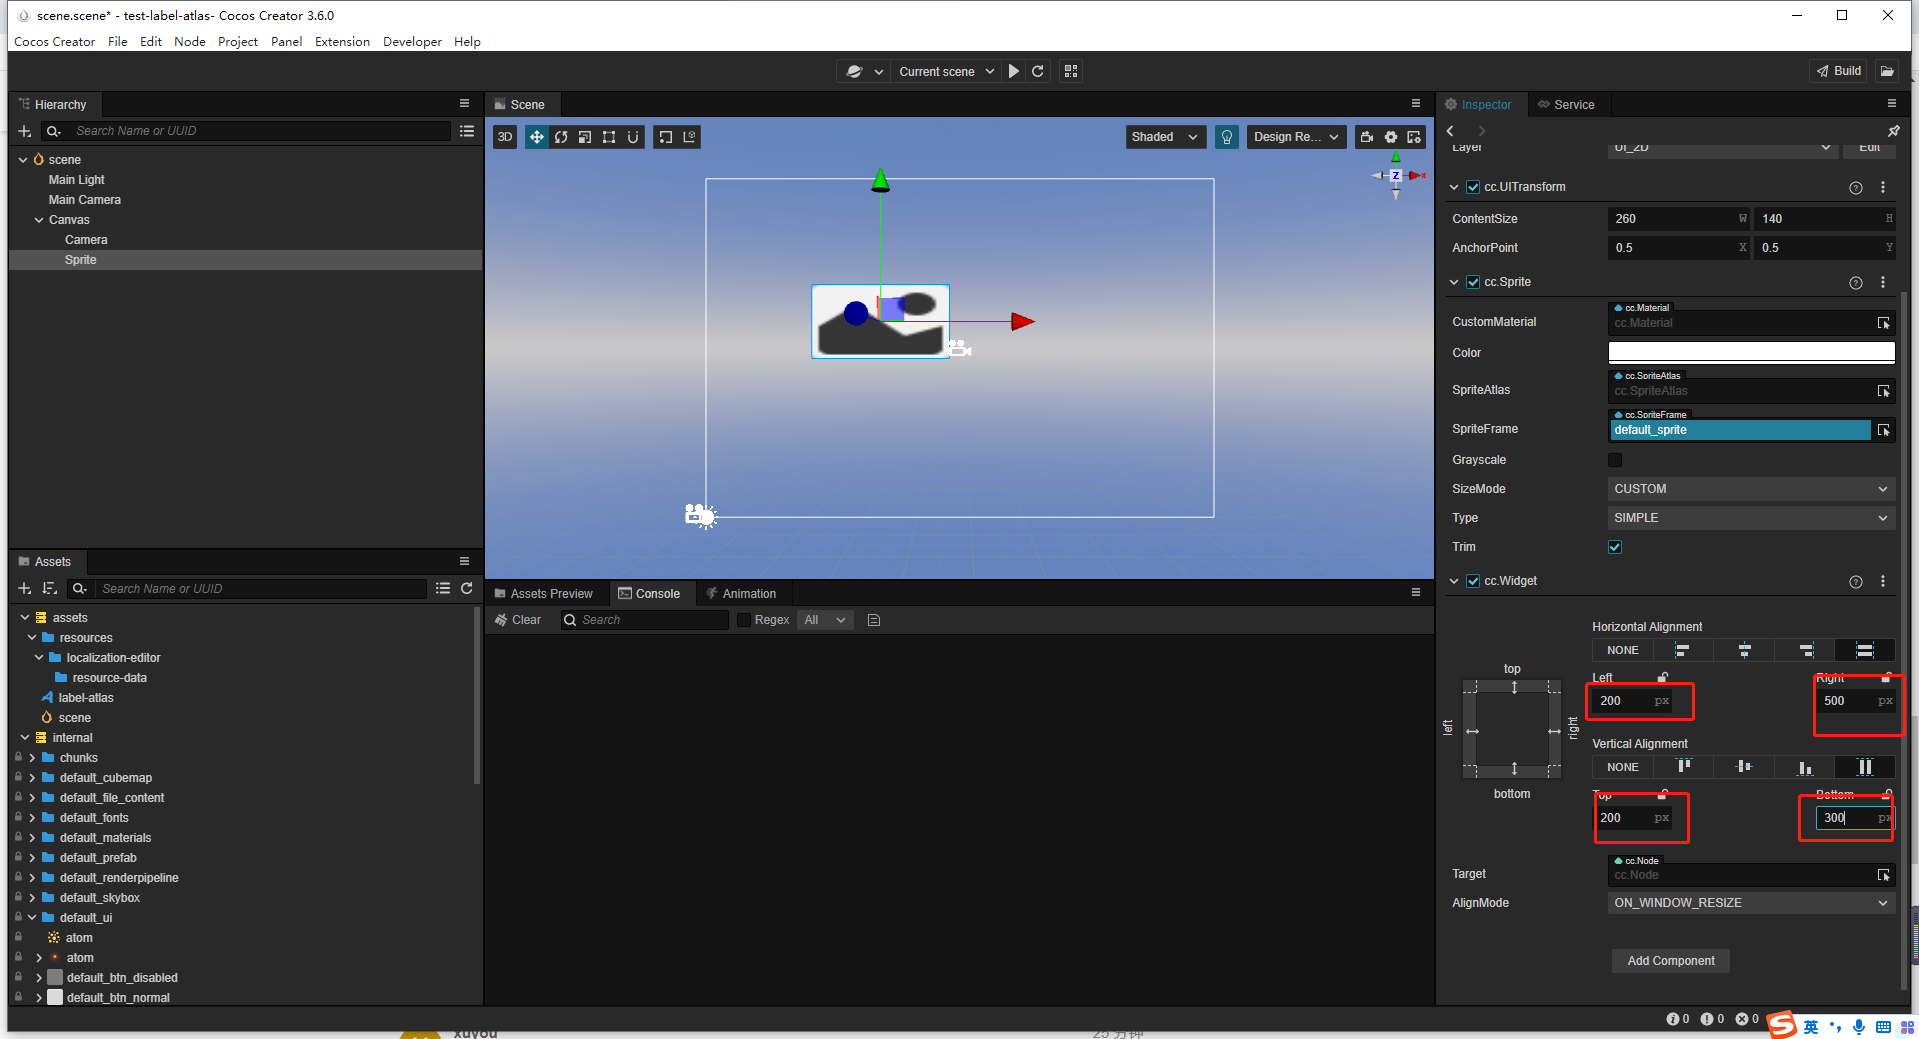Disable the cc.Widget component checkbox
This screenshot has height=1039, width=1919.
1473,581
